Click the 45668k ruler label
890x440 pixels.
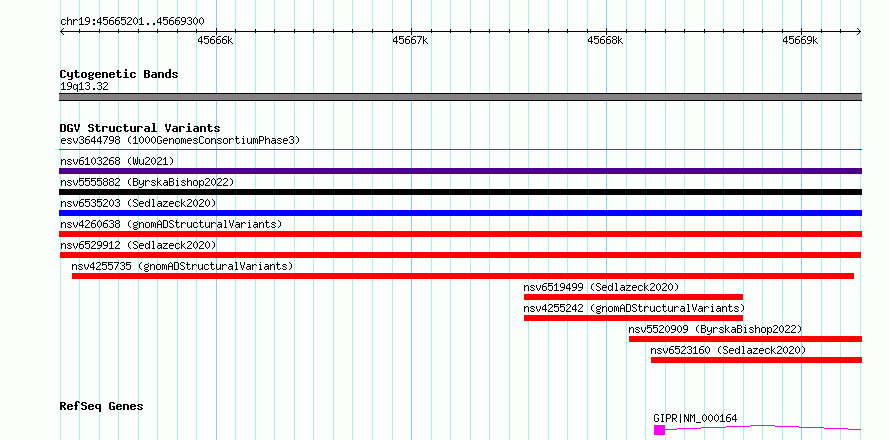coord(605,40)
